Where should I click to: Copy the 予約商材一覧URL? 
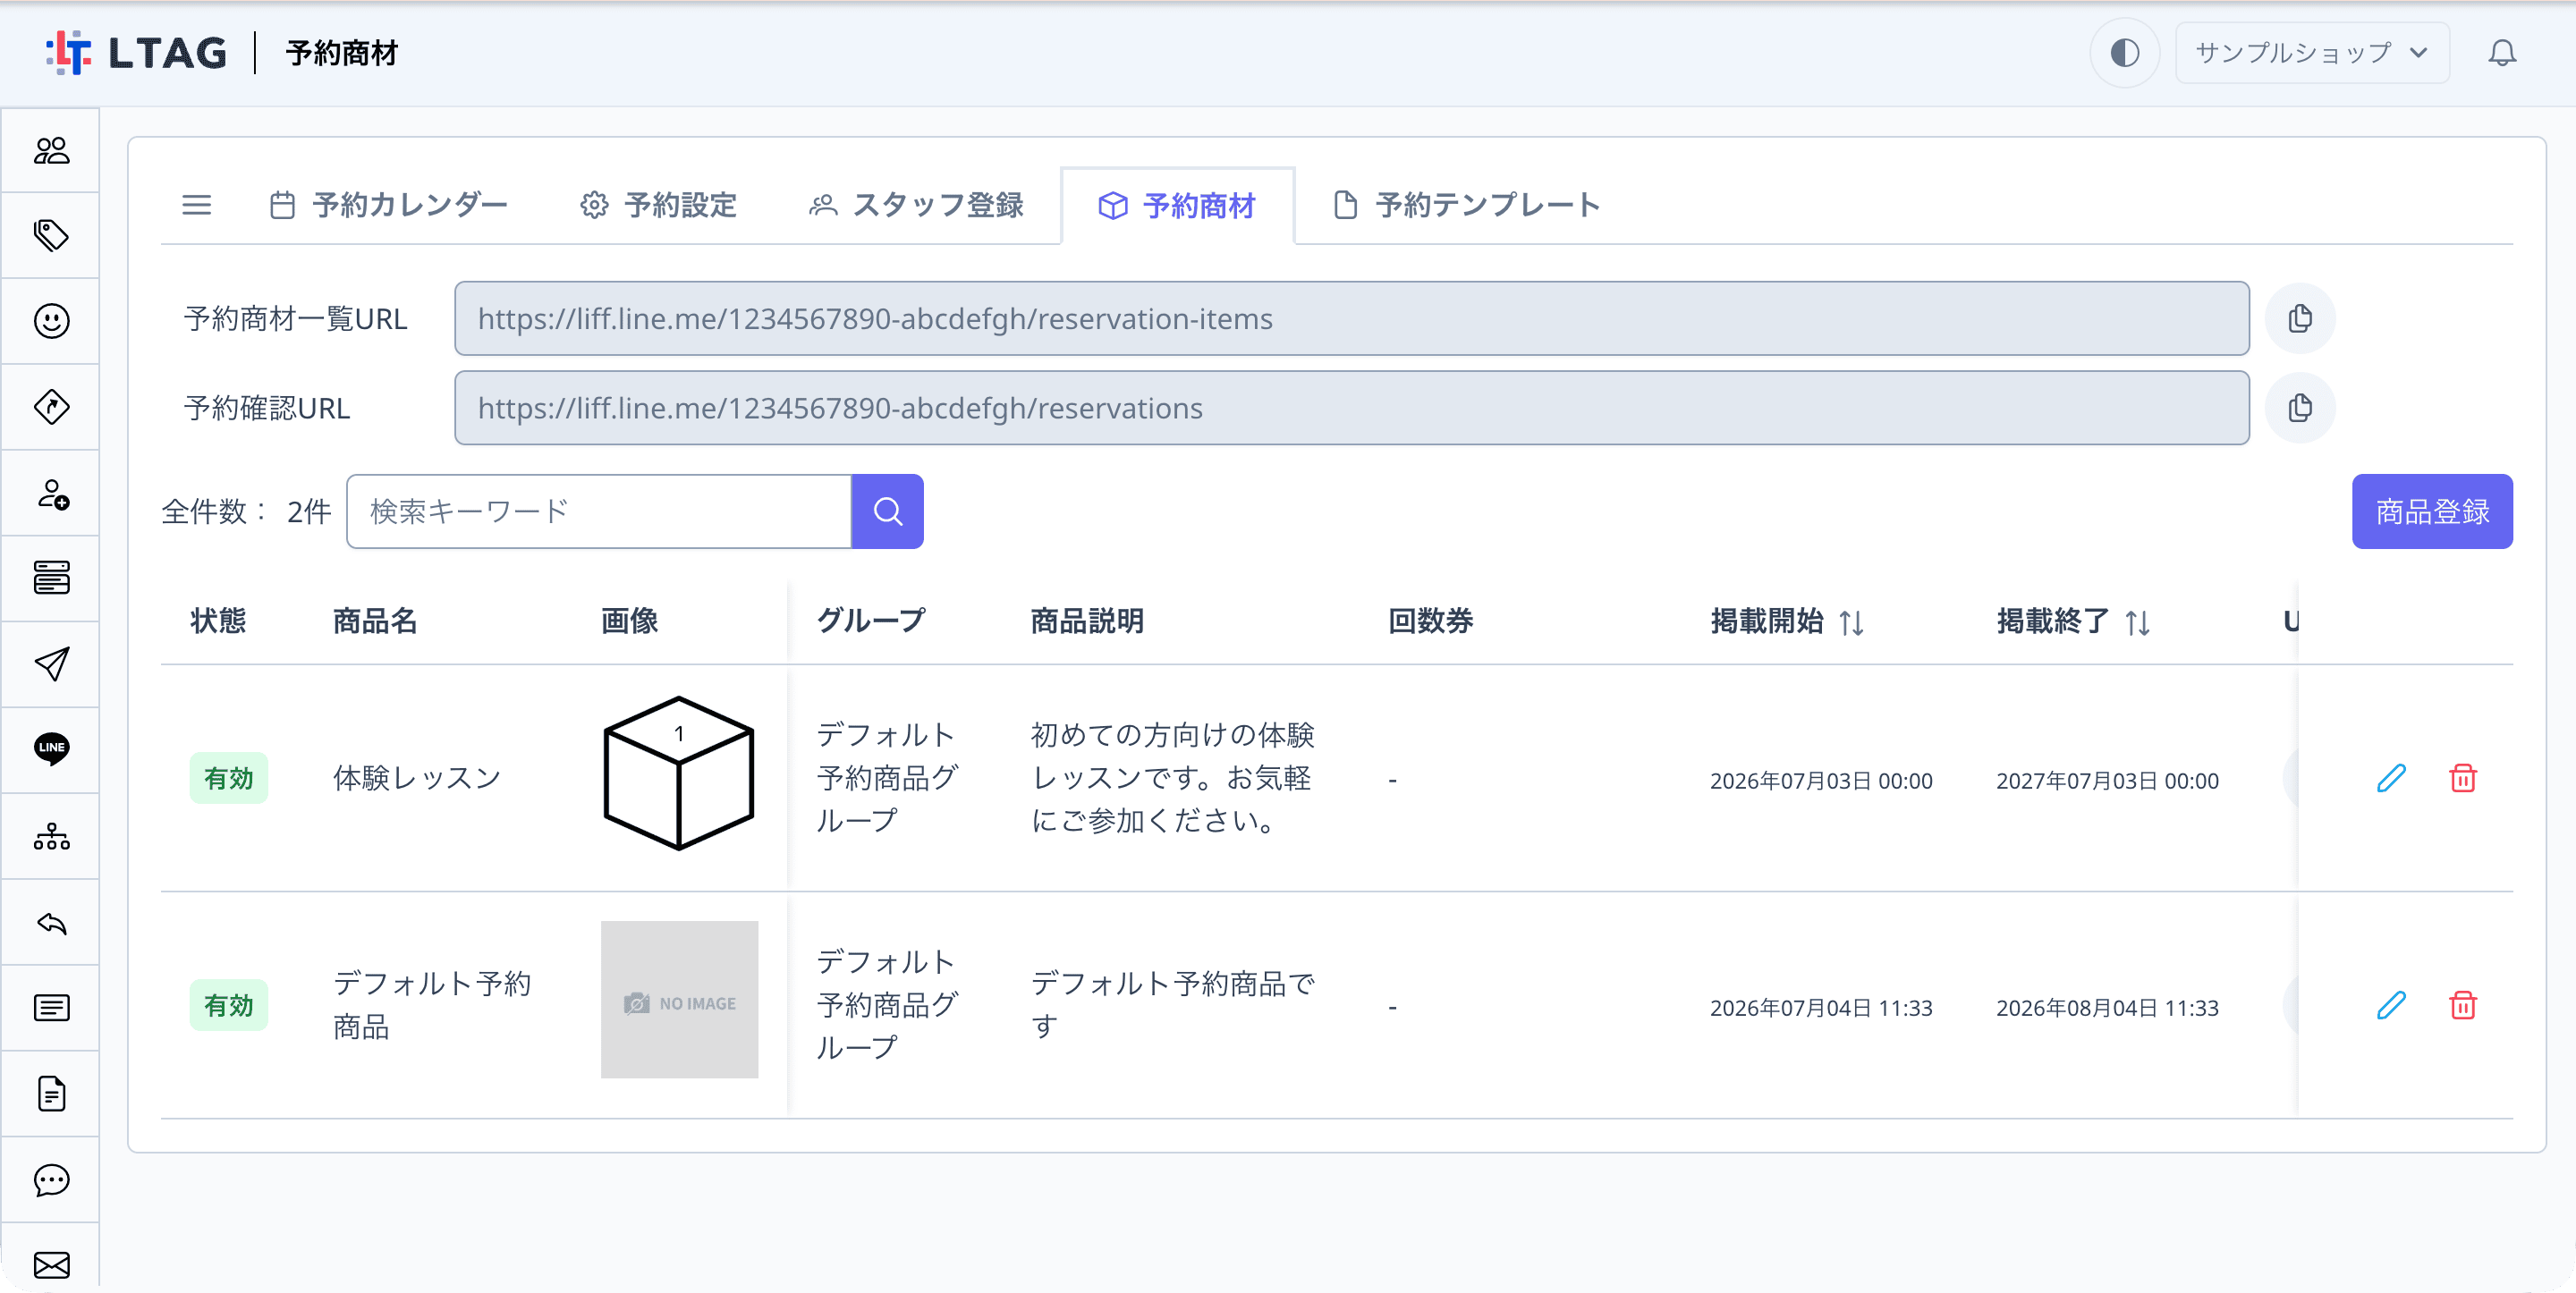point(2300,319)
